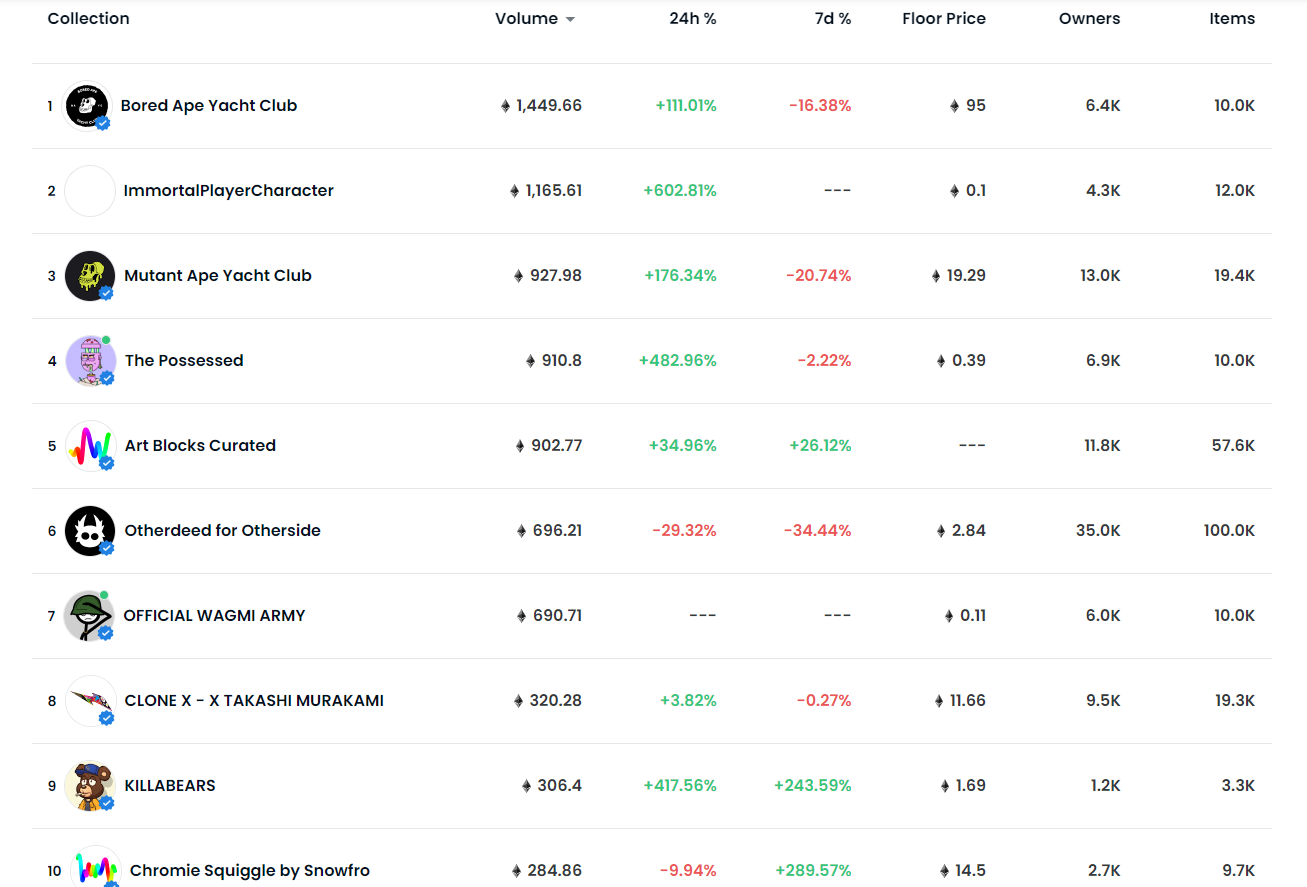The image size is (1307, 887).
Task: Click the Volume sort arrow
Action: click(570, 19)
